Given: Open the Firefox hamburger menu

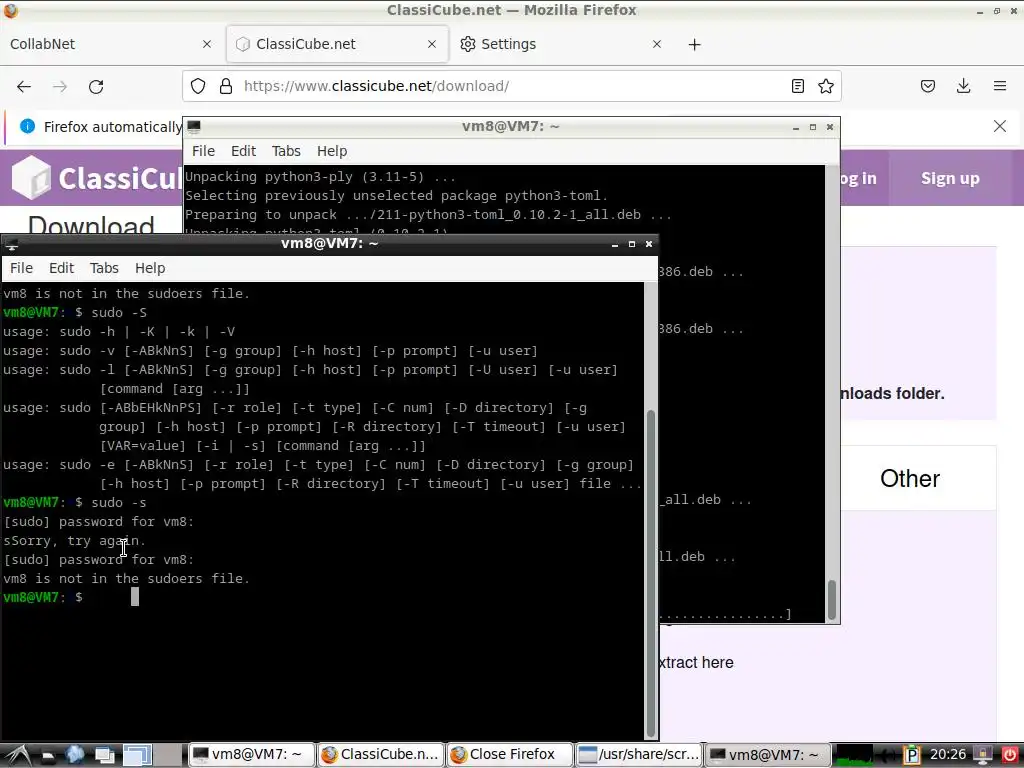Looking at the screenshot, I should point(1000,86).
